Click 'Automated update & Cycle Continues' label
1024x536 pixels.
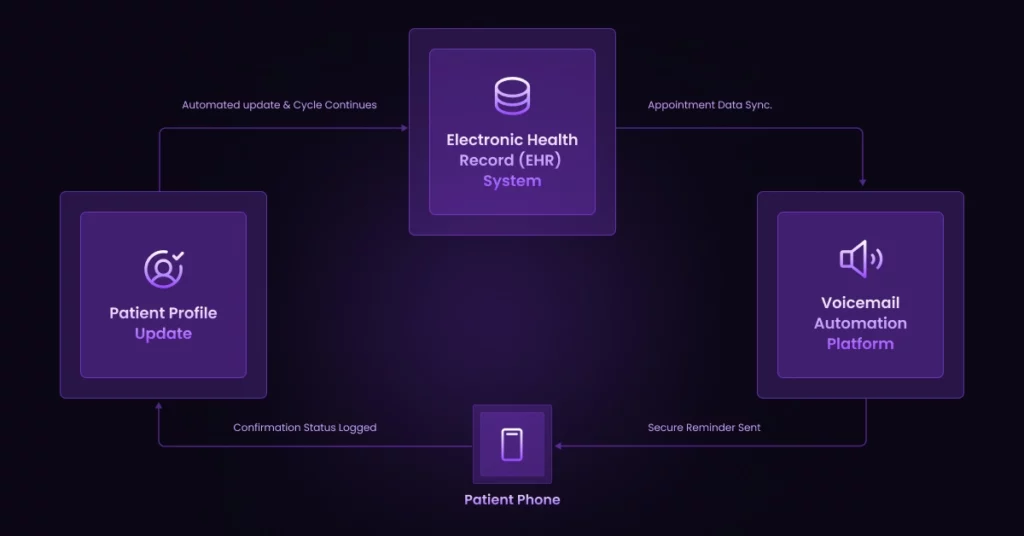click(280, 104)
